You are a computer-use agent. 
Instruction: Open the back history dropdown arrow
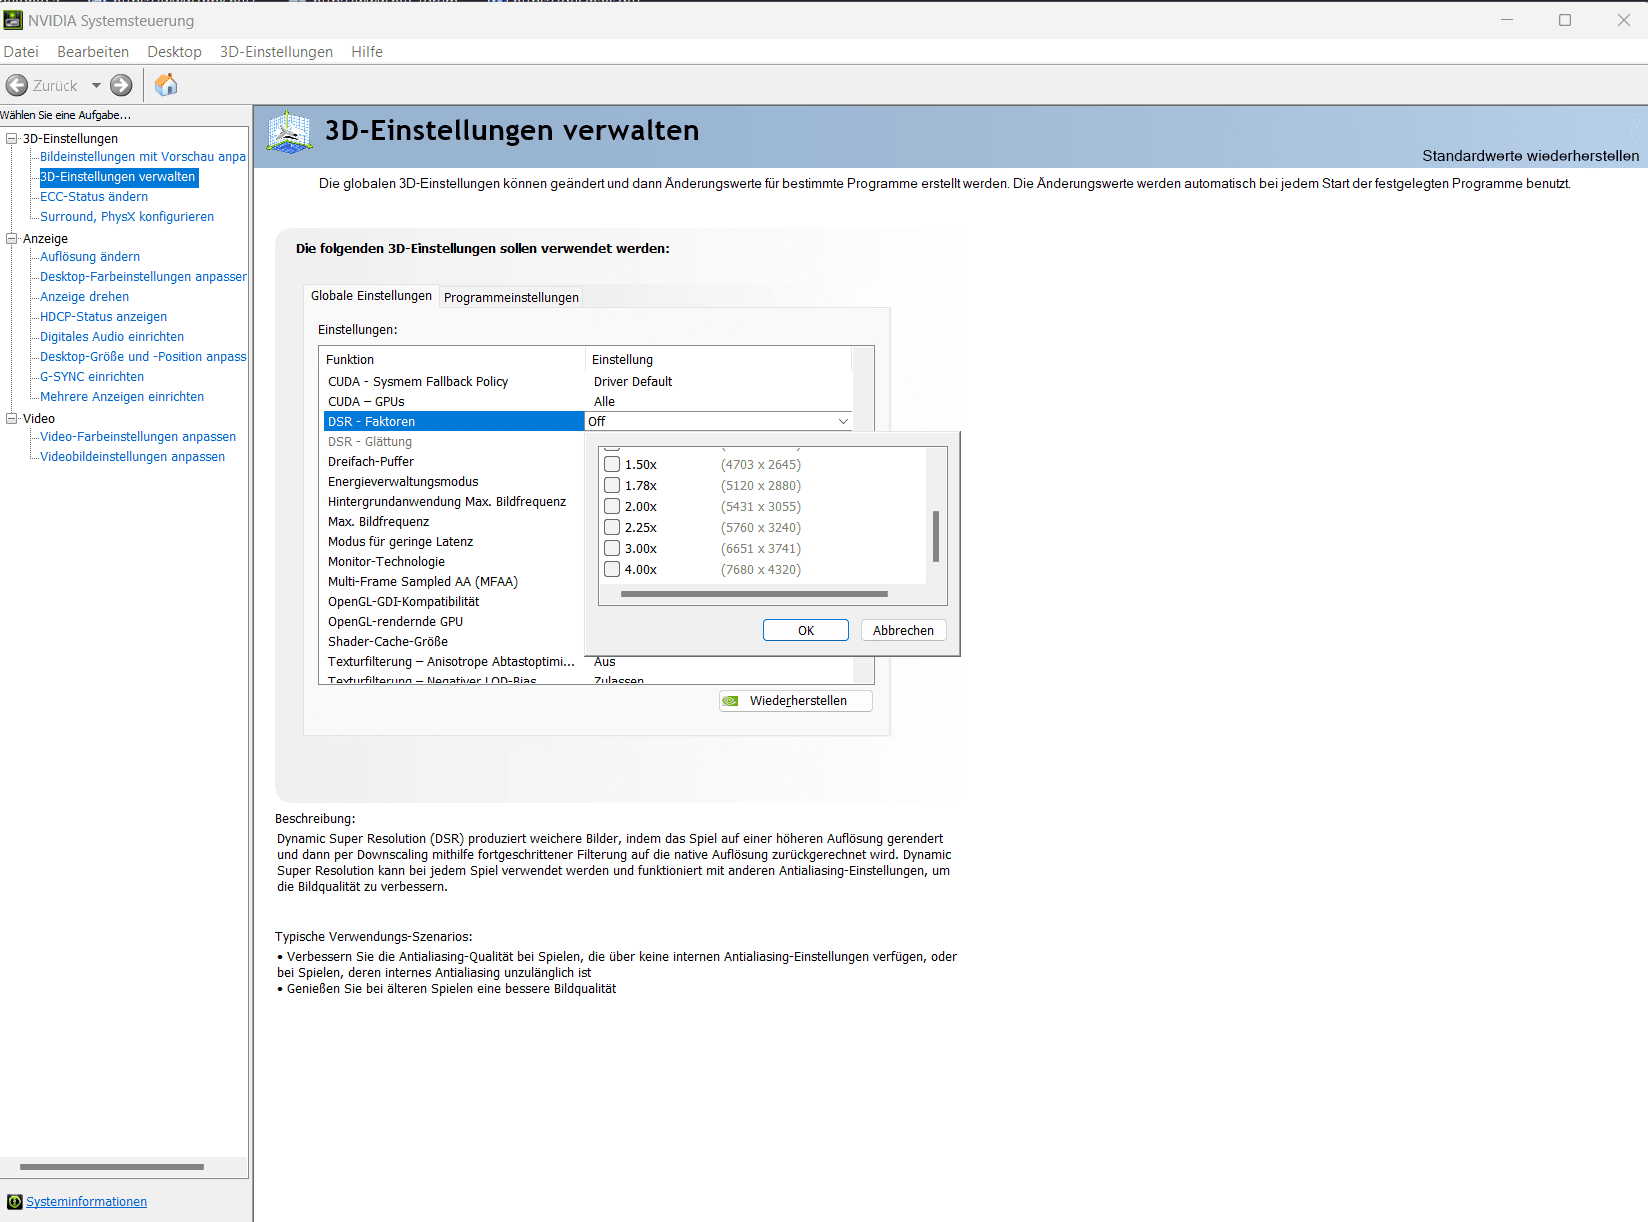(96, 86)
